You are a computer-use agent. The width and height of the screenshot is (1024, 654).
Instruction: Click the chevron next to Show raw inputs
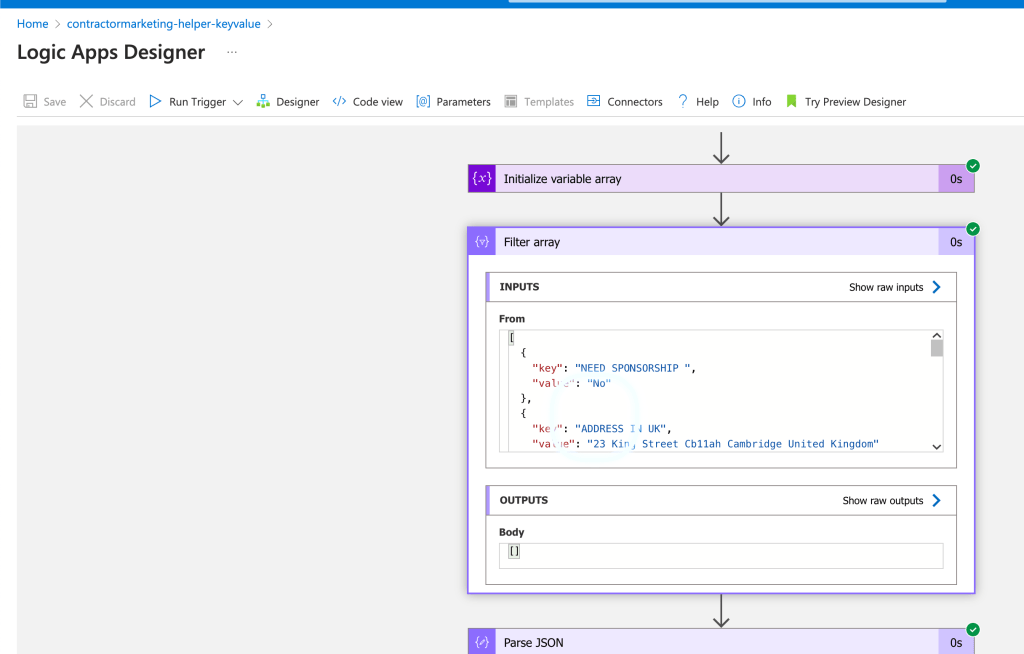[936, 287]
